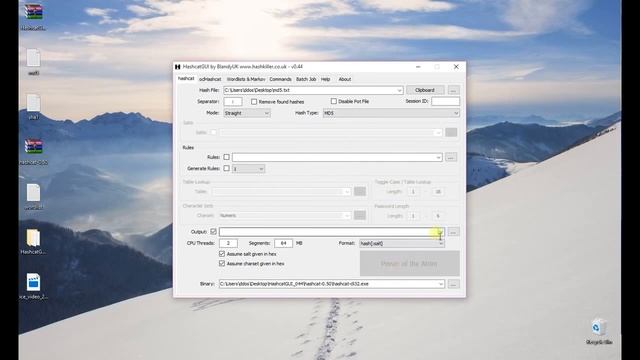
Task: Expand the Binary path dropdown
Action: tap(441, 284)
